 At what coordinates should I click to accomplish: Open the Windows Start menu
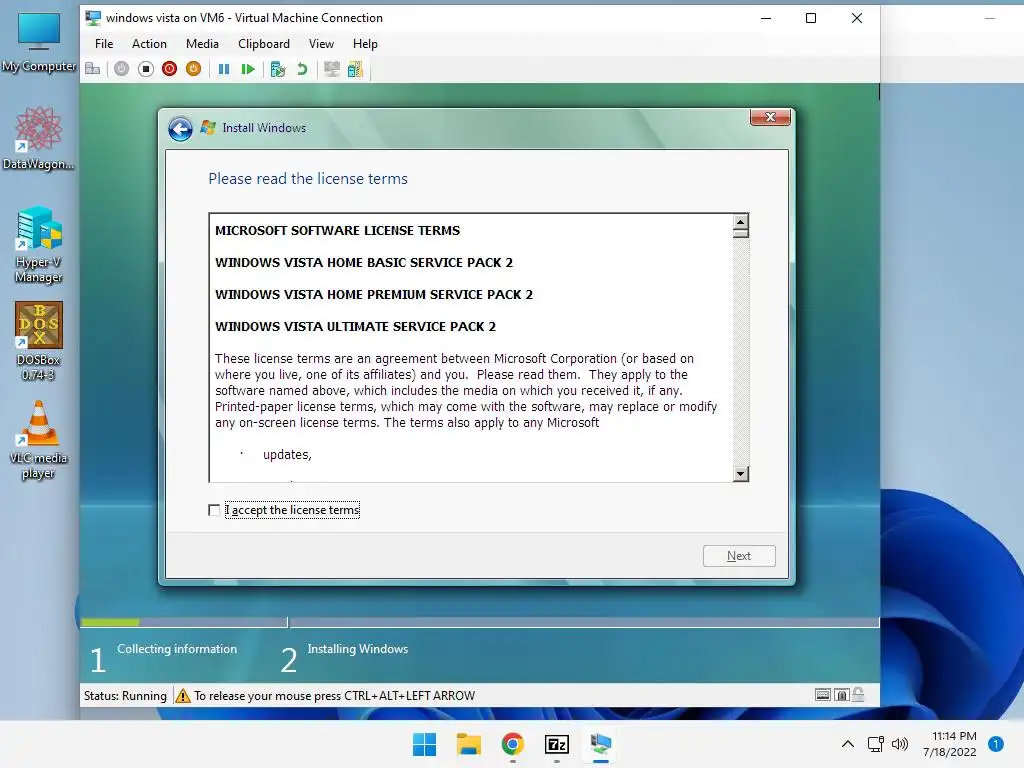click(424, 744)
